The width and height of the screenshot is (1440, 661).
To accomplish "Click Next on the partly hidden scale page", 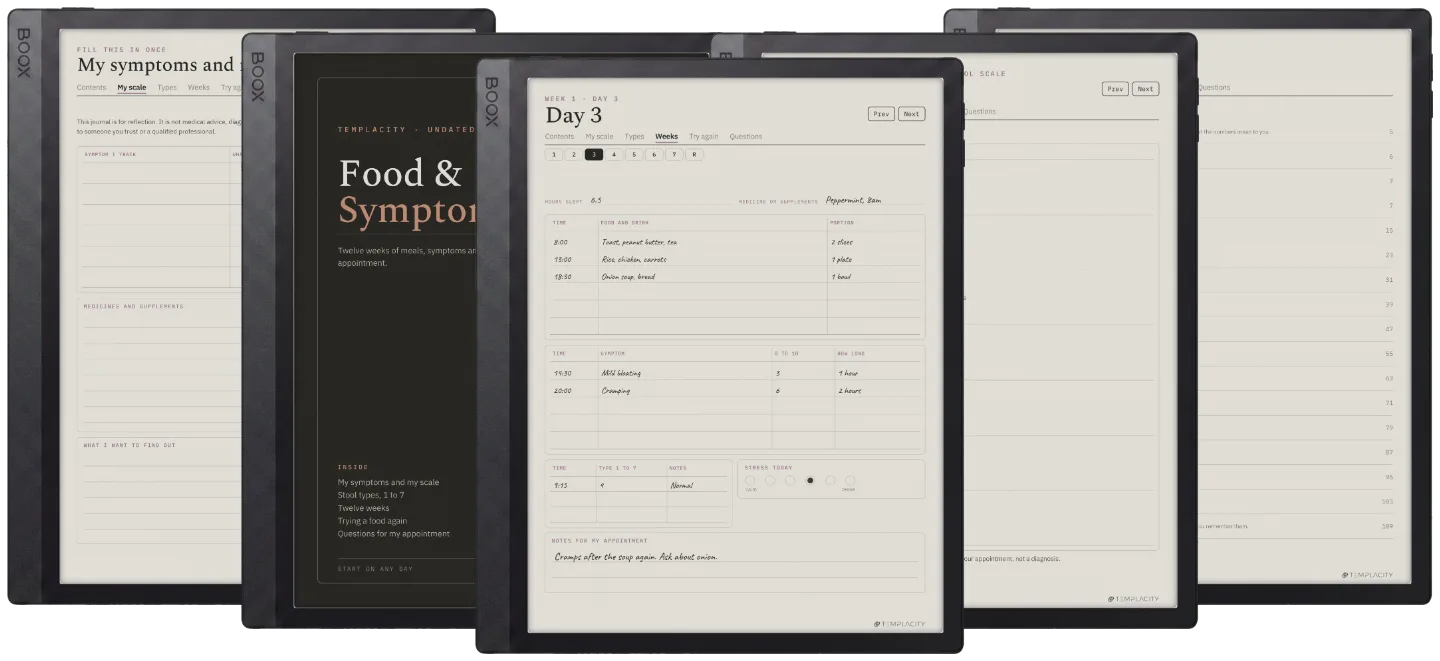I will coord(1145,89).
